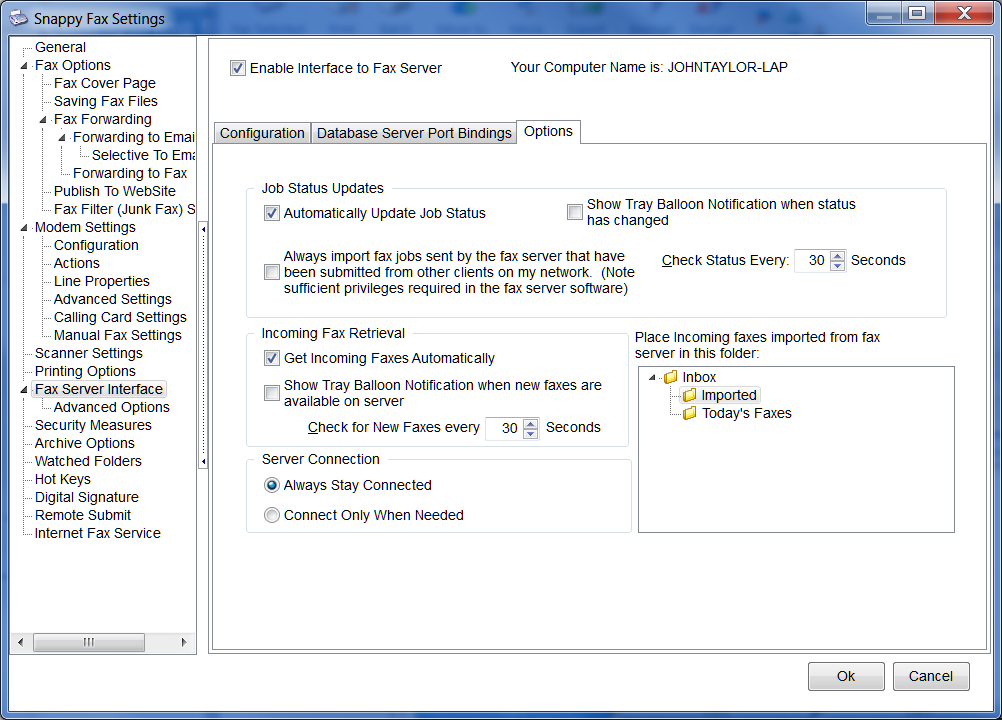Click the tree scrollbar left arrow
1002x720 pixels.
(20, 642)
